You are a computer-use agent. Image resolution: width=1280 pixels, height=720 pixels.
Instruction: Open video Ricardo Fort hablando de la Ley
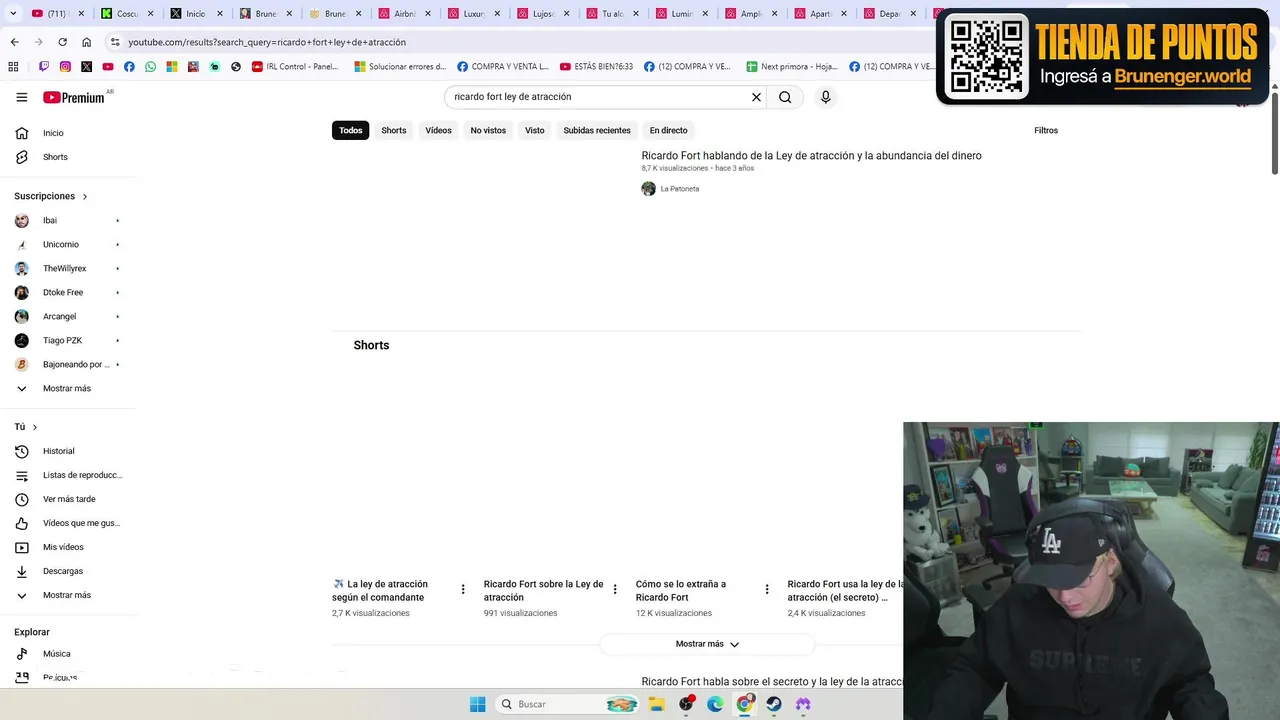811,156
